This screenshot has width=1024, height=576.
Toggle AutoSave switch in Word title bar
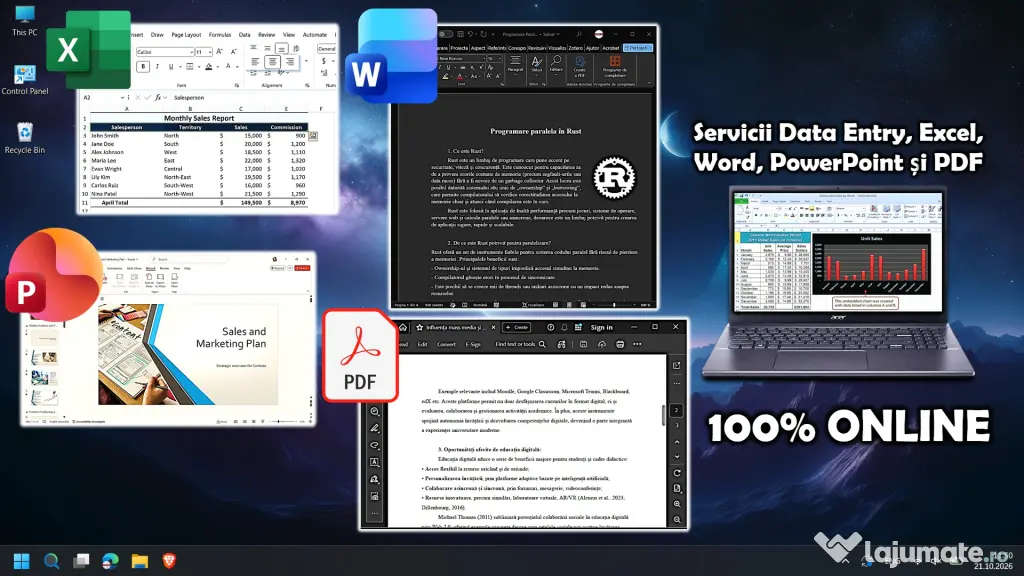coord(445,34)
